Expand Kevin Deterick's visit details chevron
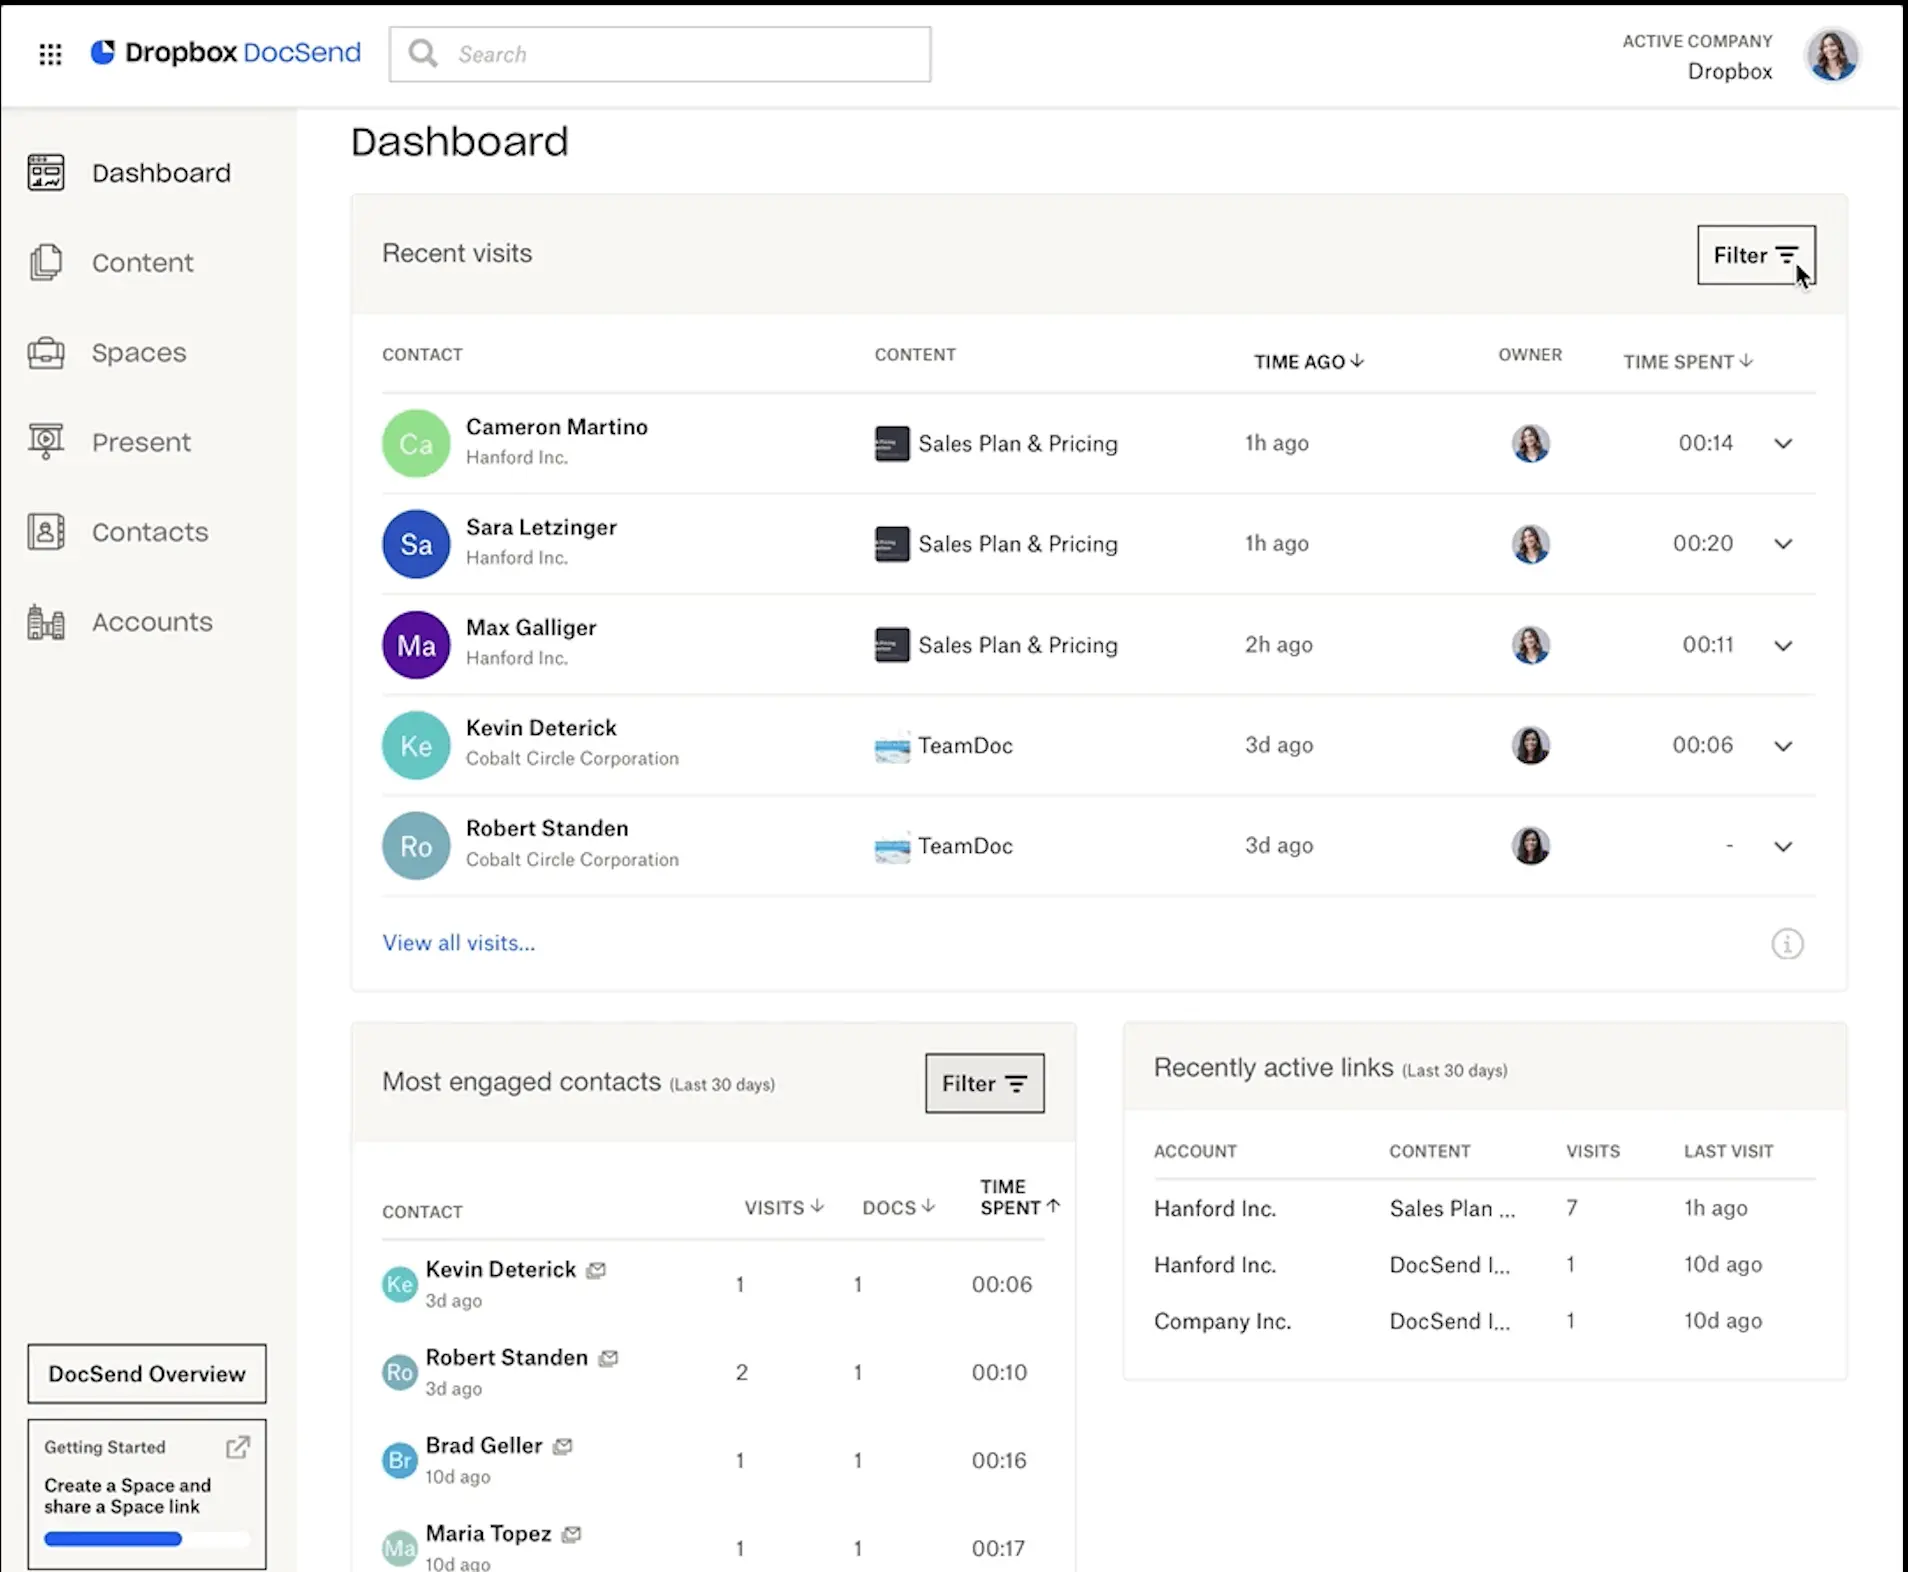Image resolution: width=1908 pixels, height=1572 pixels. click(1782, 746)
